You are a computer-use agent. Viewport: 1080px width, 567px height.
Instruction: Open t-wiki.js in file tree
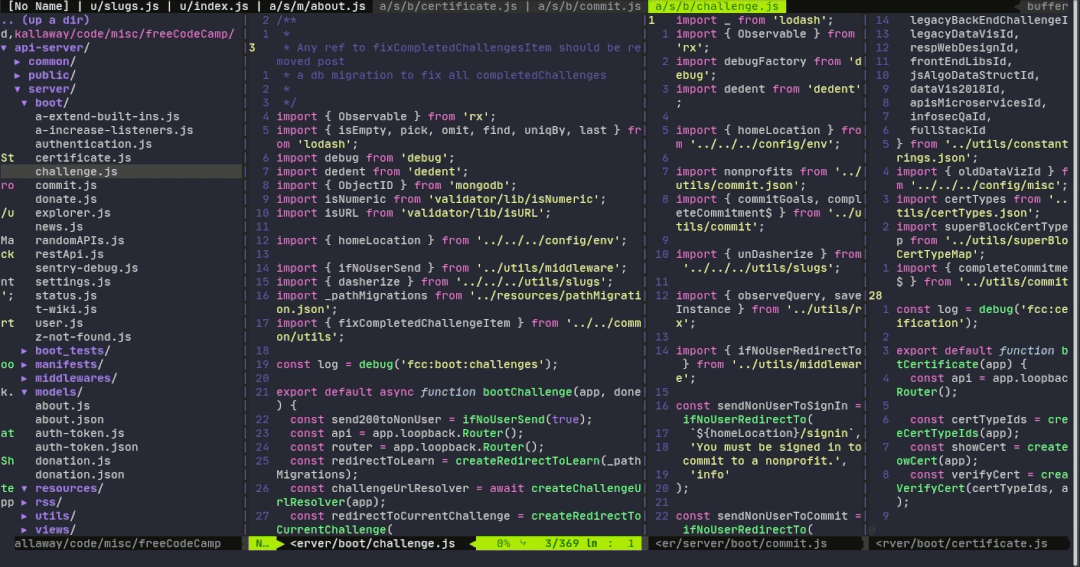tap(66, 309)
